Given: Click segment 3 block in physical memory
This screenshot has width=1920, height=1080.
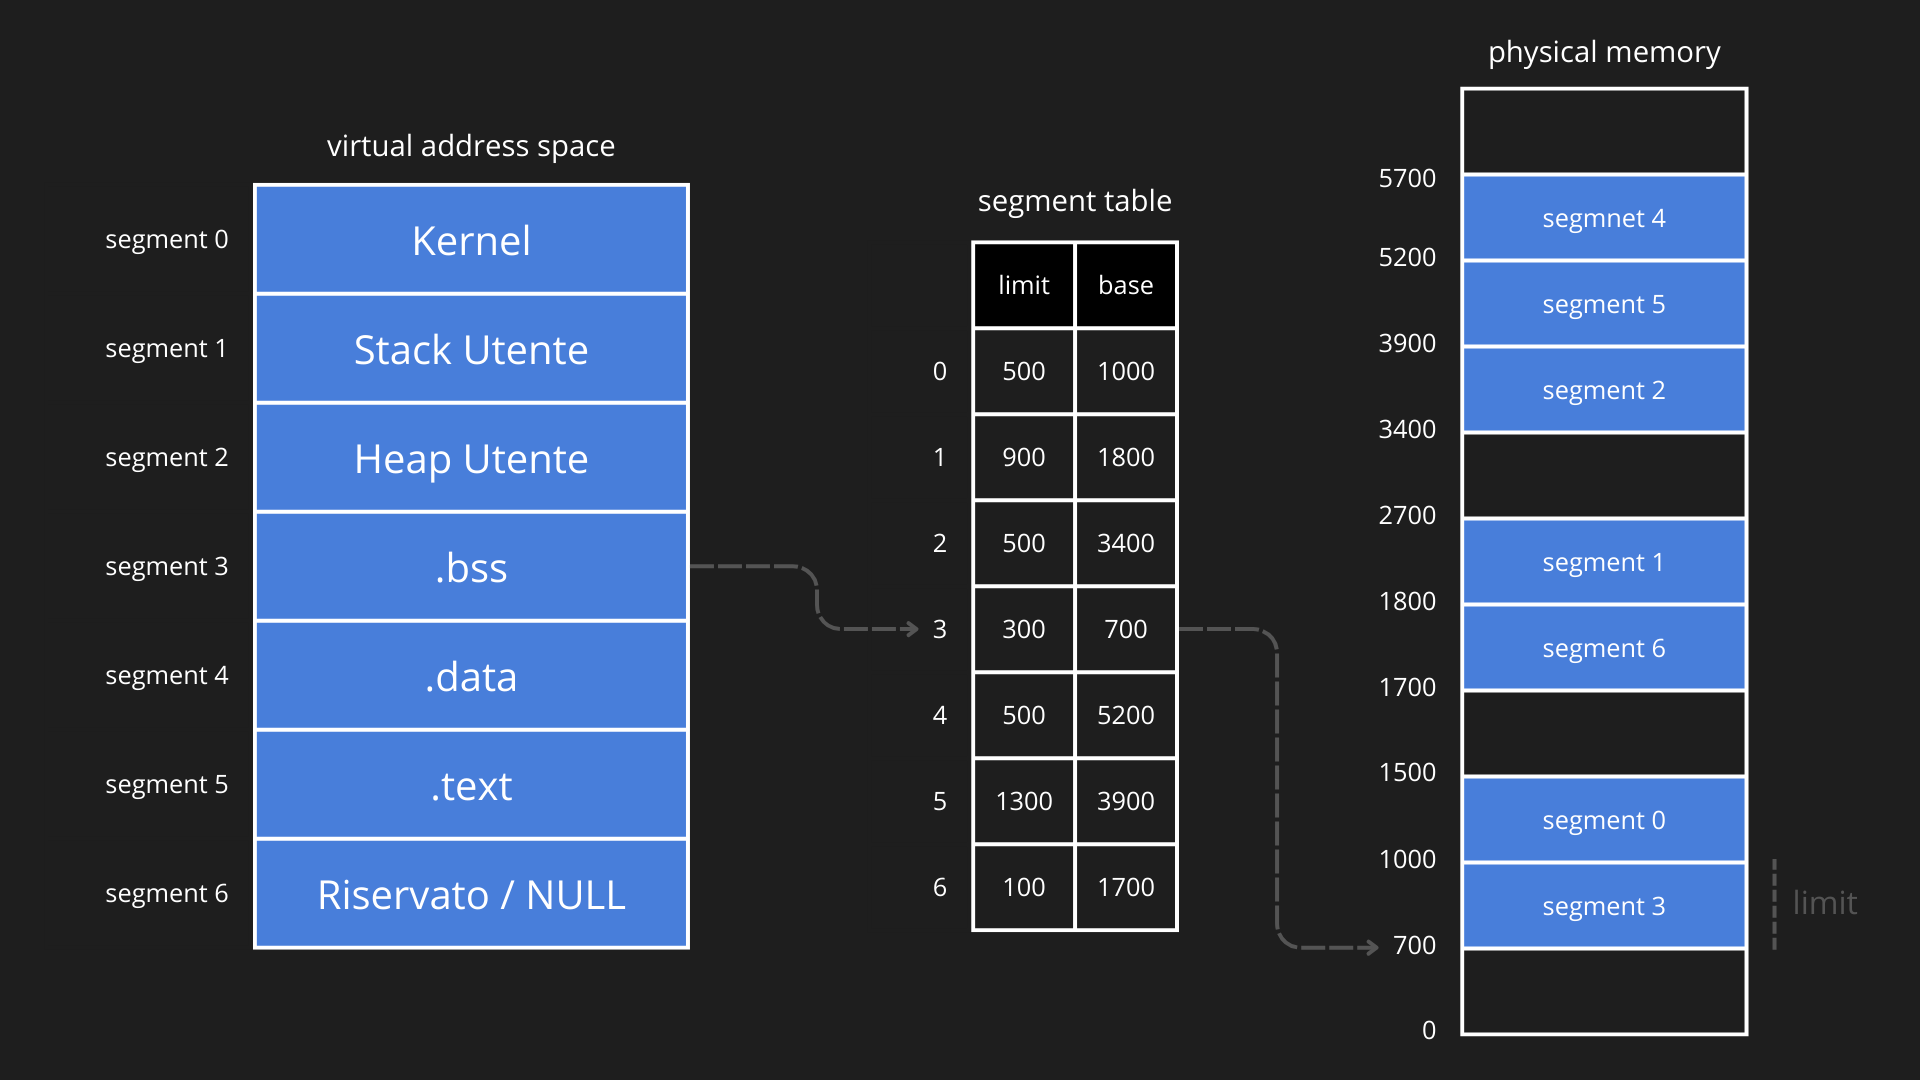Looking at the screenshot, I should pyautogui.click(x=1603, y=906).
